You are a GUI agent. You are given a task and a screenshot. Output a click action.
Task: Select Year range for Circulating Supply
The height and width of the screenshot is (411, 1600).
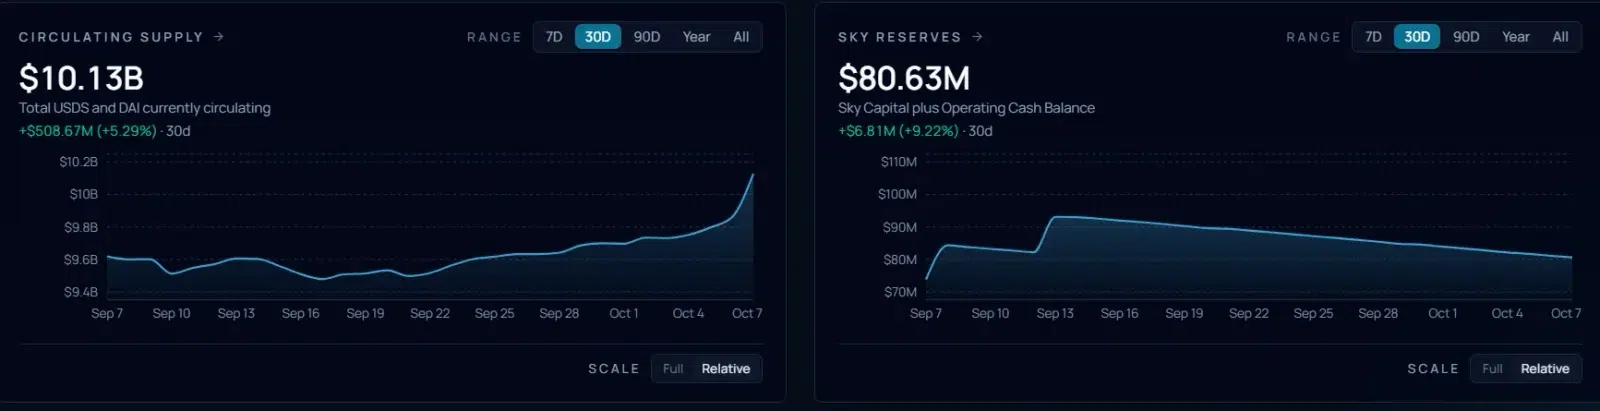coord(696,37)
